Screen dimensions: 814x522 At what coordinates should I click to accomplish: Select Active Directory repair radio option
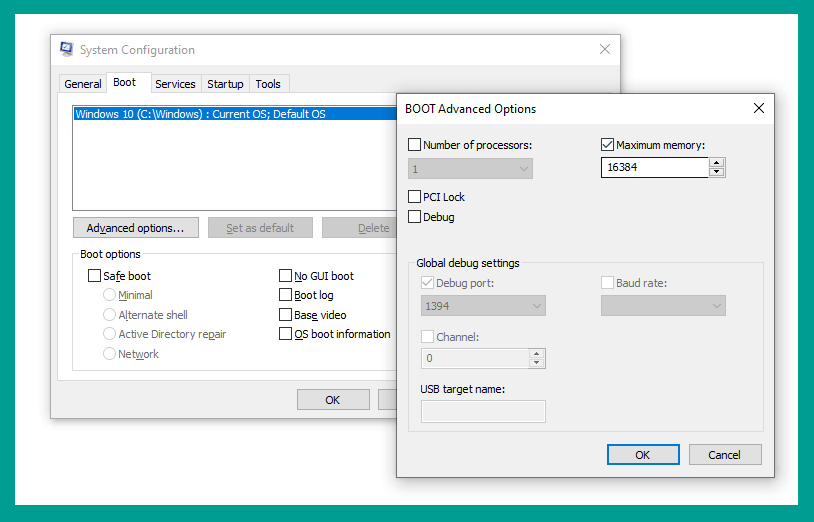[109, 334]
